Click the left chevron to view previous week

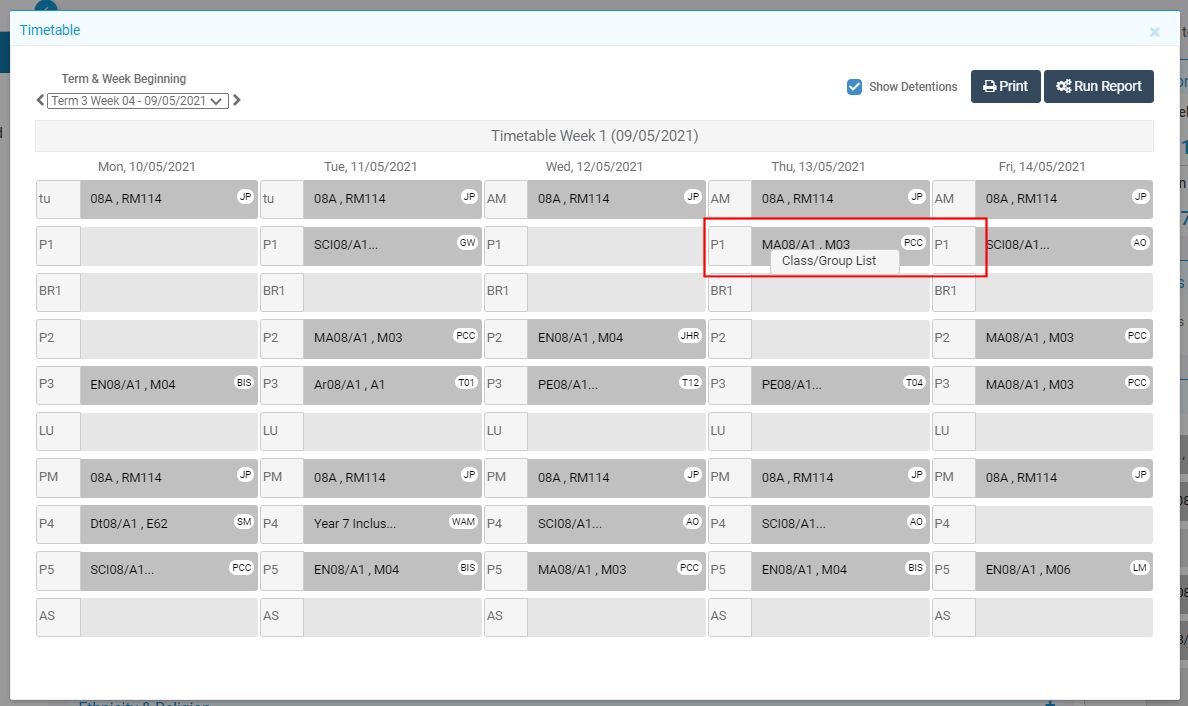41,100
